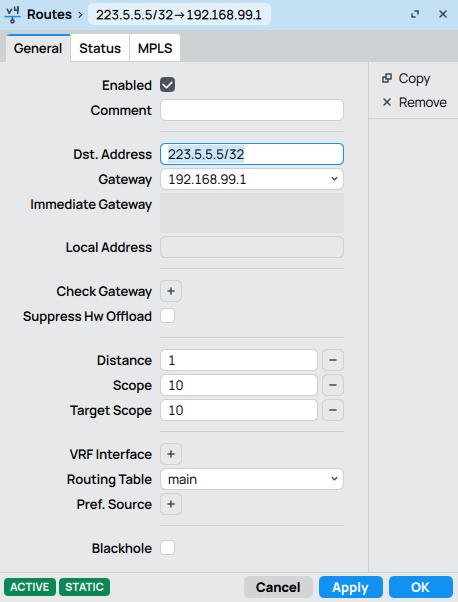Add a Pref. Source with plus button
Screen dimensions: 458x602
[x=171, y=504]
